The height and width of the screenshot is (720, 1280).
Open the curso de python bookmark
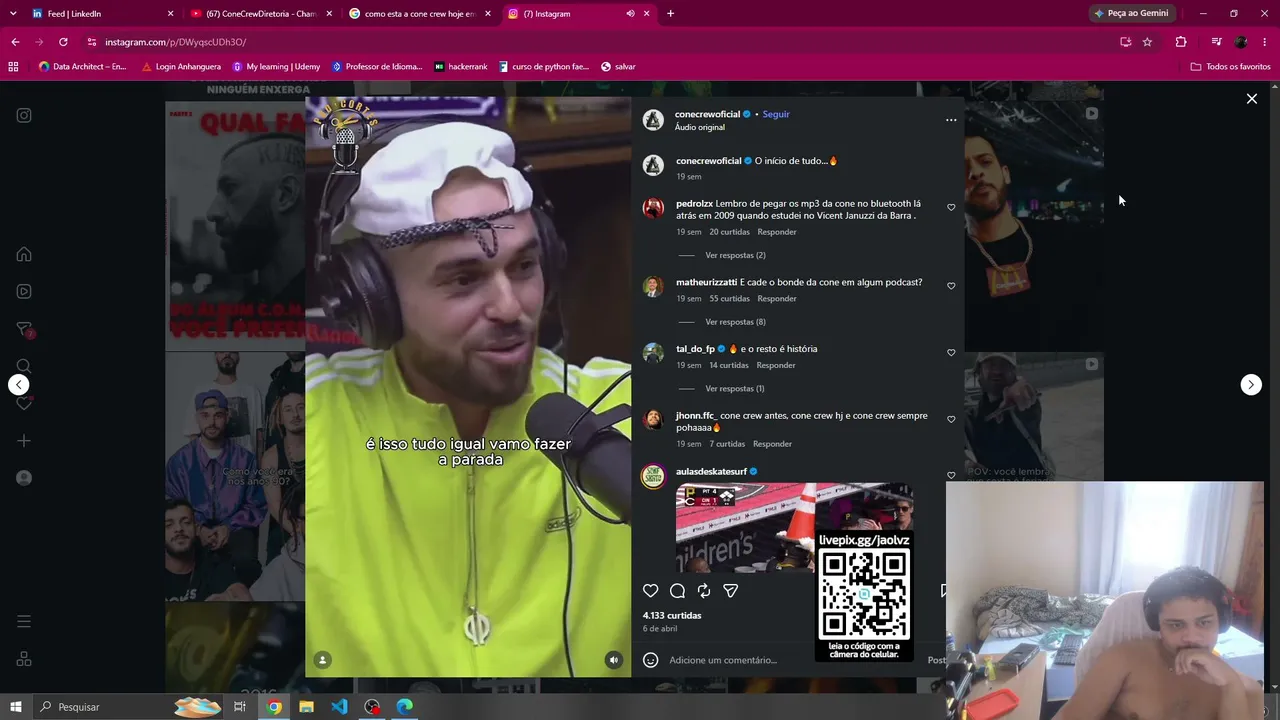pos(543,67)
